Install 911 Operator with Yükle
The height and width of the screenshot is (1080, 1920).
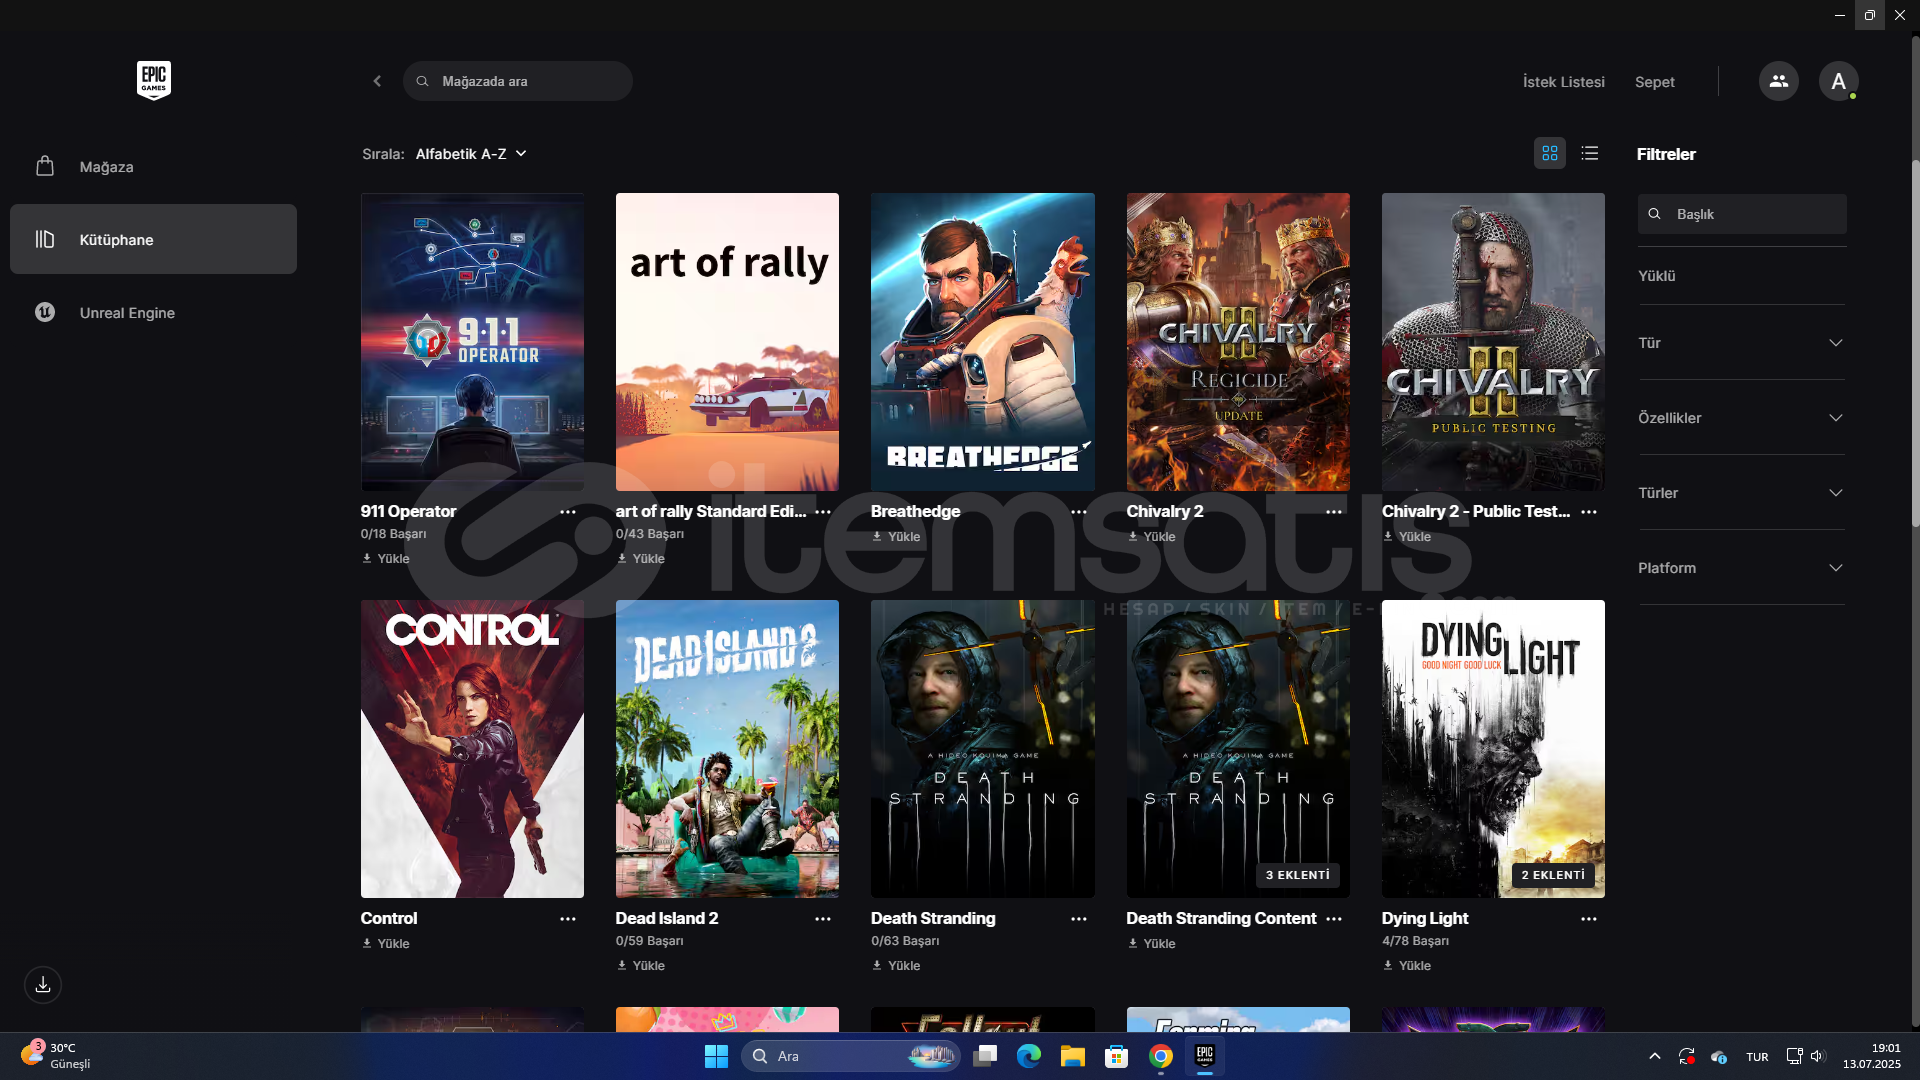(x=386, y=559)
